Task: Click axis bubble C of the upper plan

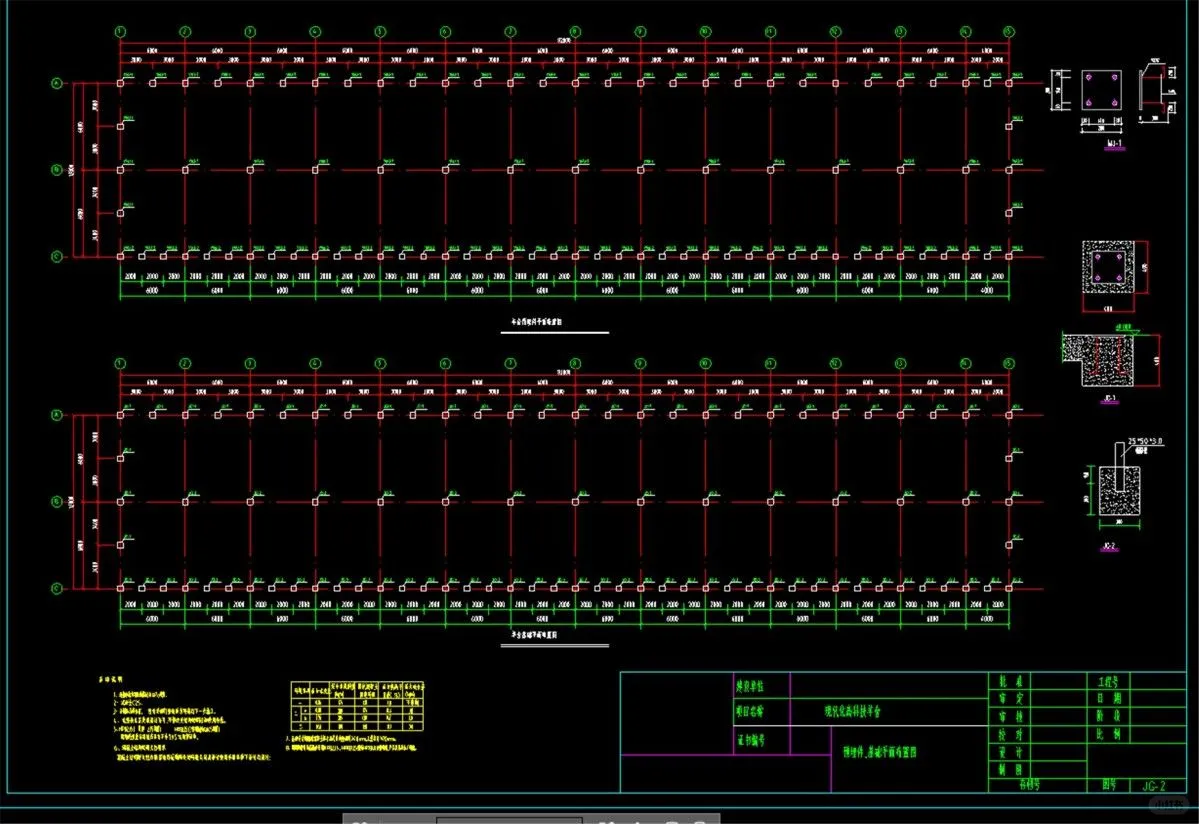Action: (x=57, y=257)
